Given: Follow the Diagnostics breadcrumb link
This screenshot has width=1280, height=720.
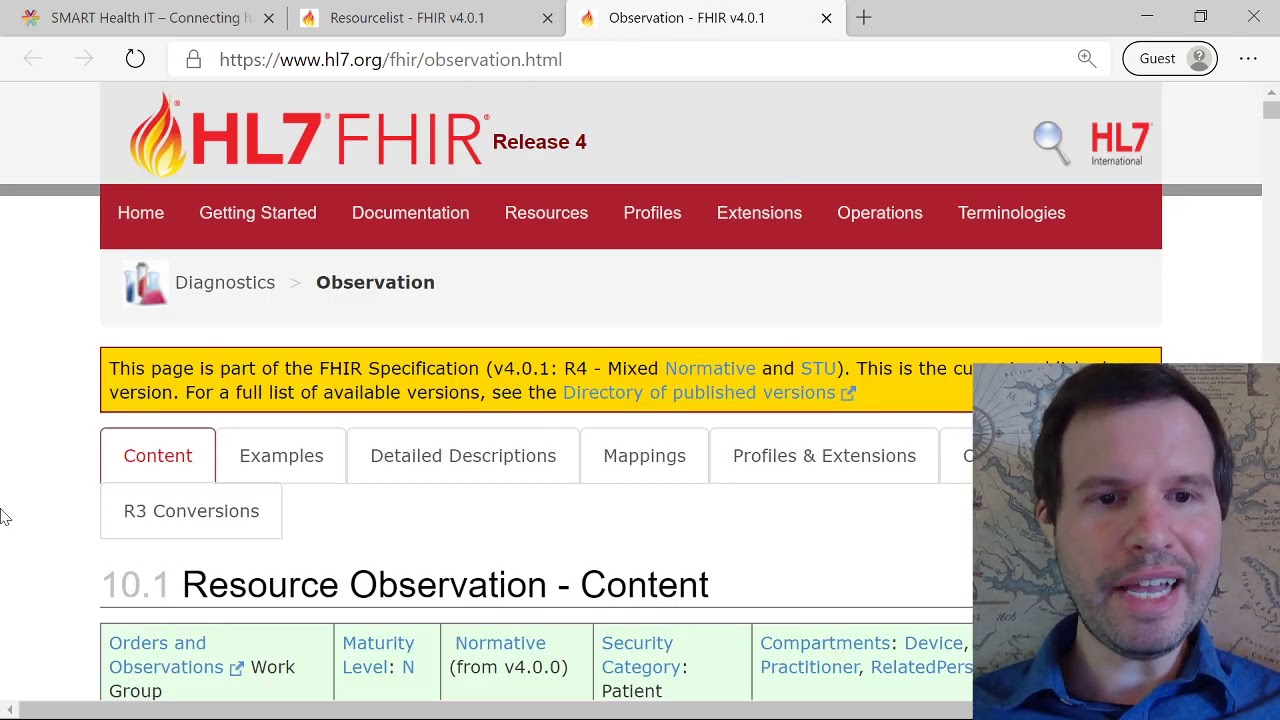Looking at the screenshot, I should coord(225,283).
